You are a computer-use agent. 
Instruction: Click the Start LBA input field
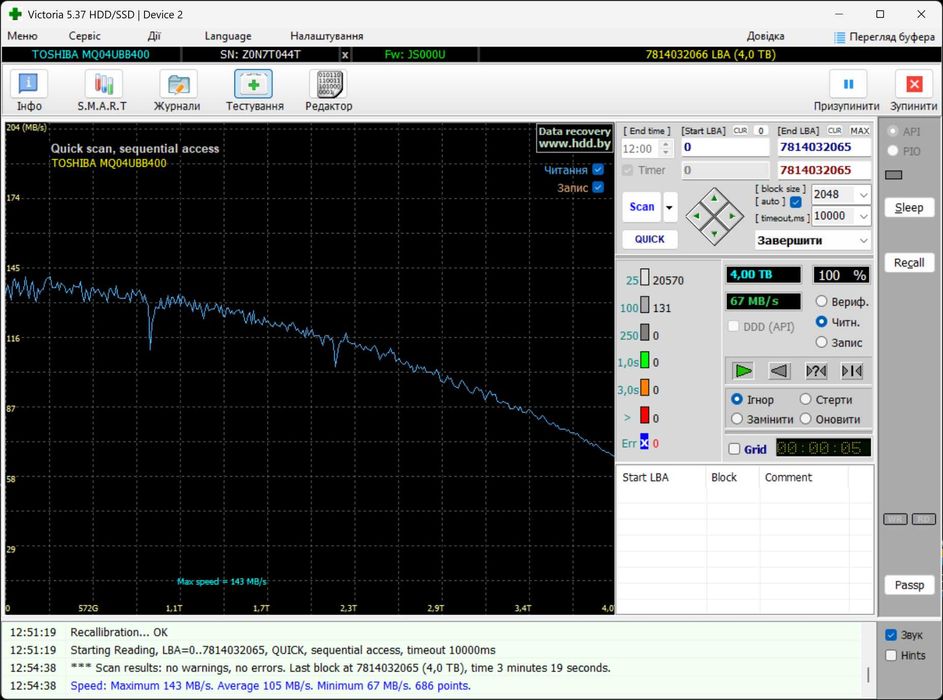click(x=725, y=147)
